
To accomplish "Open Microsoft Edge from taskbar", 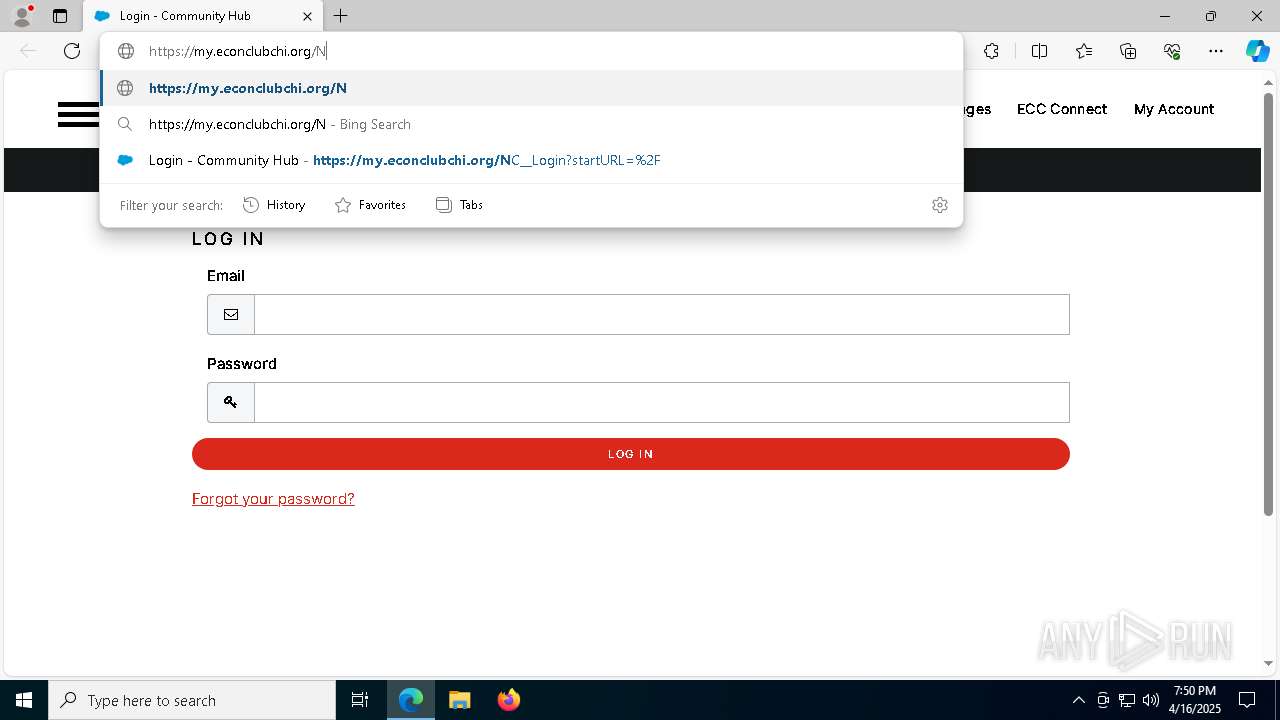I will (x=411, y=700).
